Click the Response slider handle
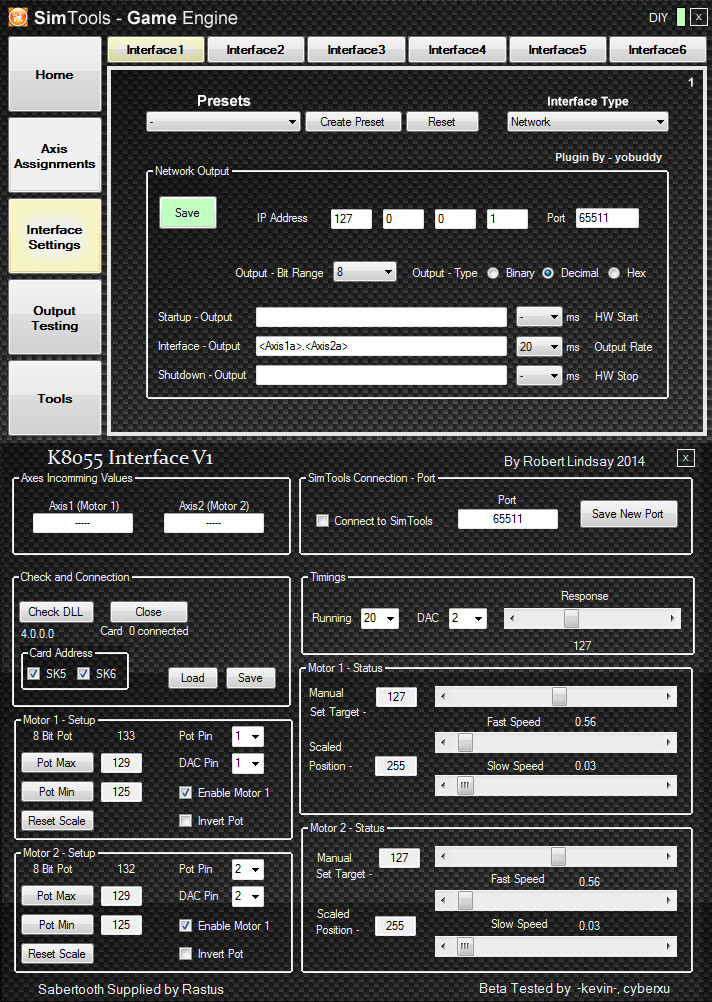Image resolution: width=712 pixels, height=1002 pixels. 571,618
